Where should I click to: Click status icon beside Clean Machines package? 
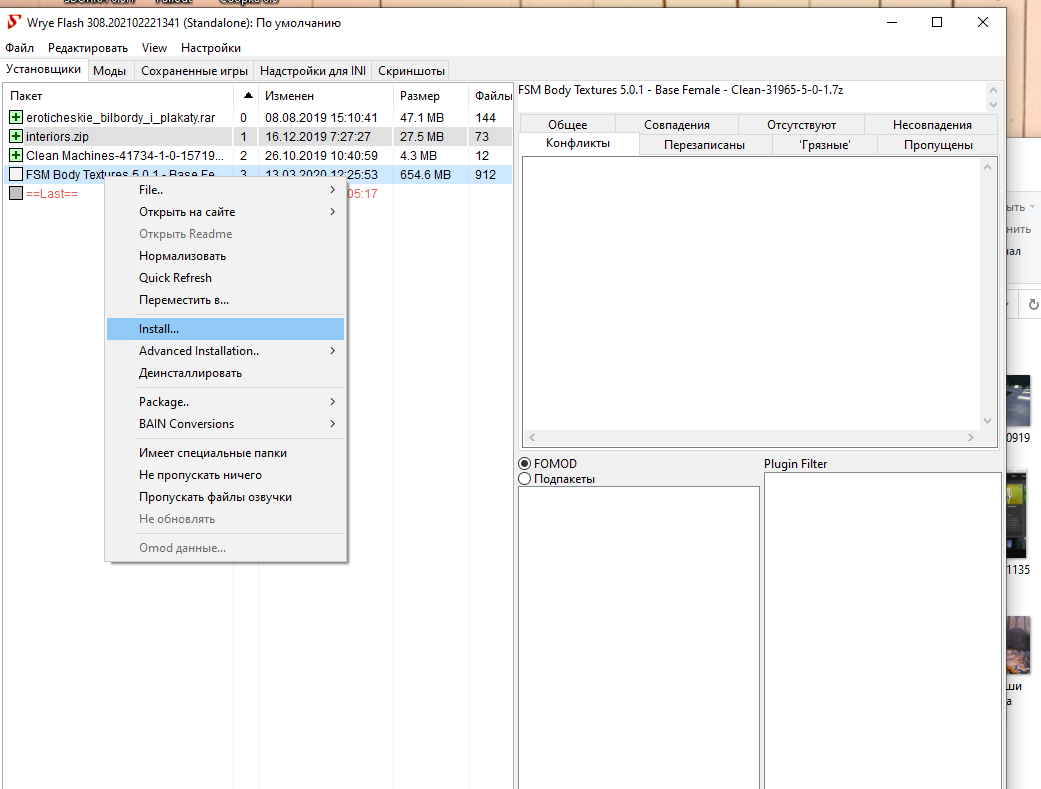(16, 155)
